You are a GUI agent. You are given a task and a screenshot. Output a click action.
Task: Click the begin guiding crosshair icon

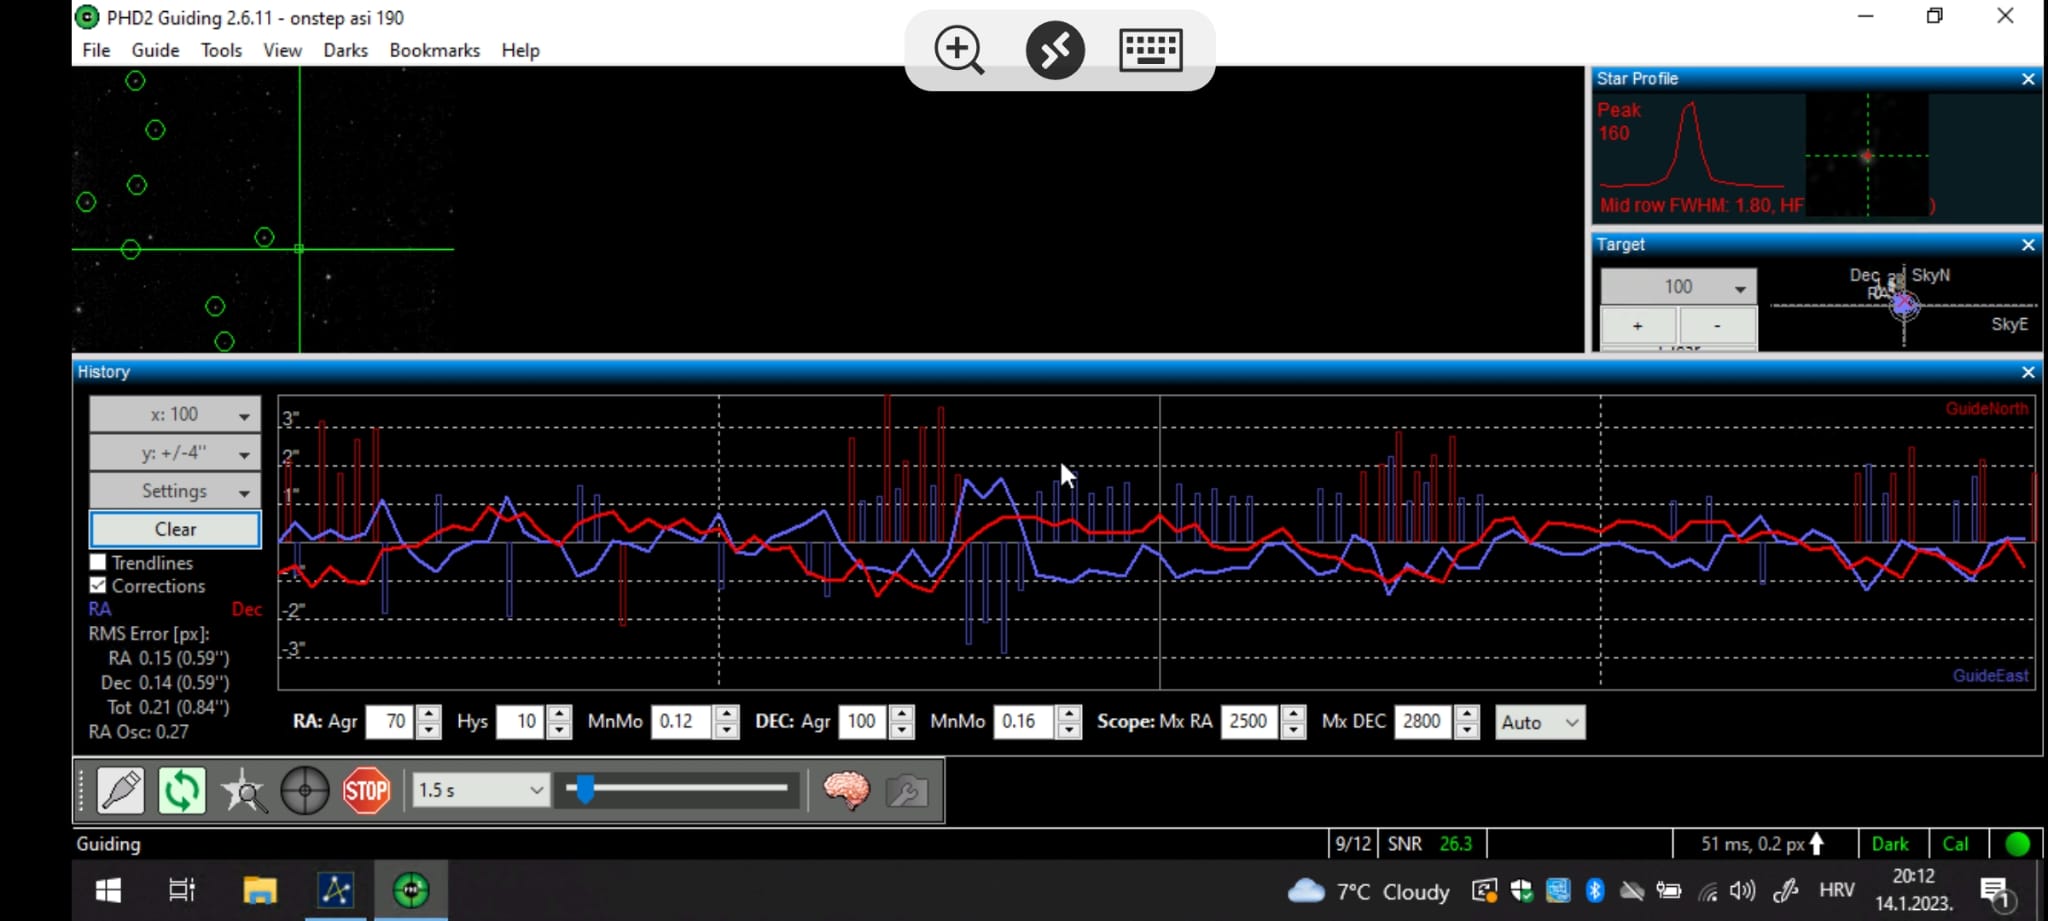coord(305,791)
